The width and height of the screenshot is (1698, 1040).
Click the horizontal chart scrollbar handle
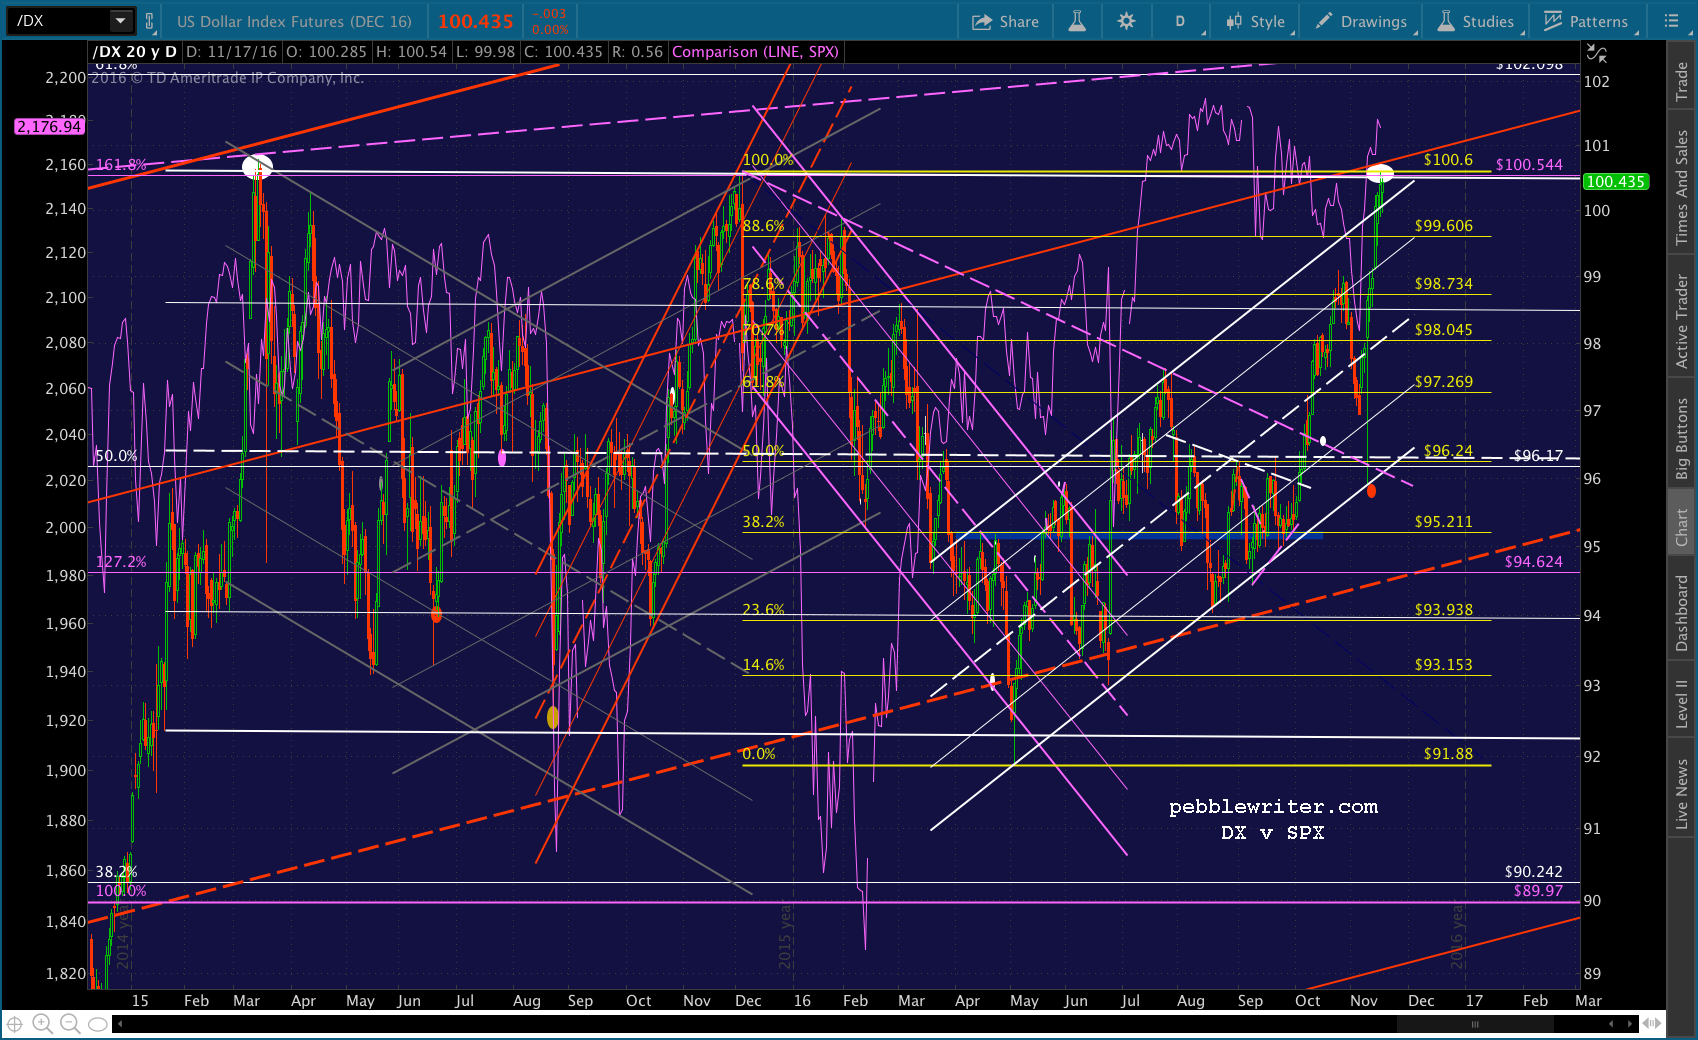coord(1474,1024)
